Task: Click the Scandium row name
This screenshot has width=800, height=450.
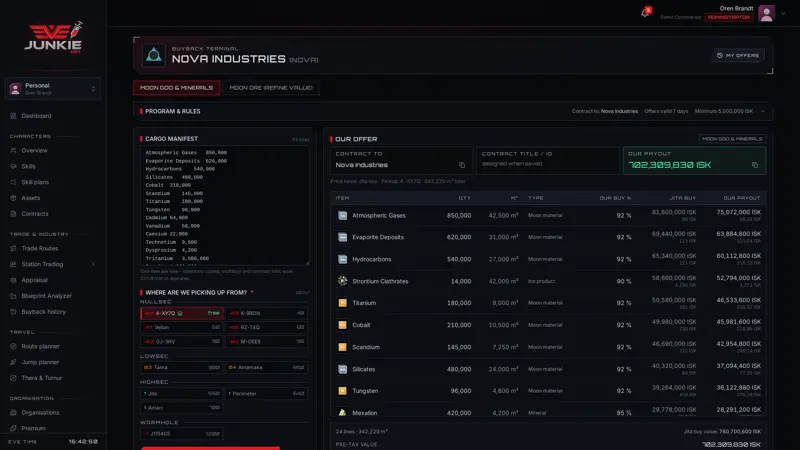Action: coord(366,347)
